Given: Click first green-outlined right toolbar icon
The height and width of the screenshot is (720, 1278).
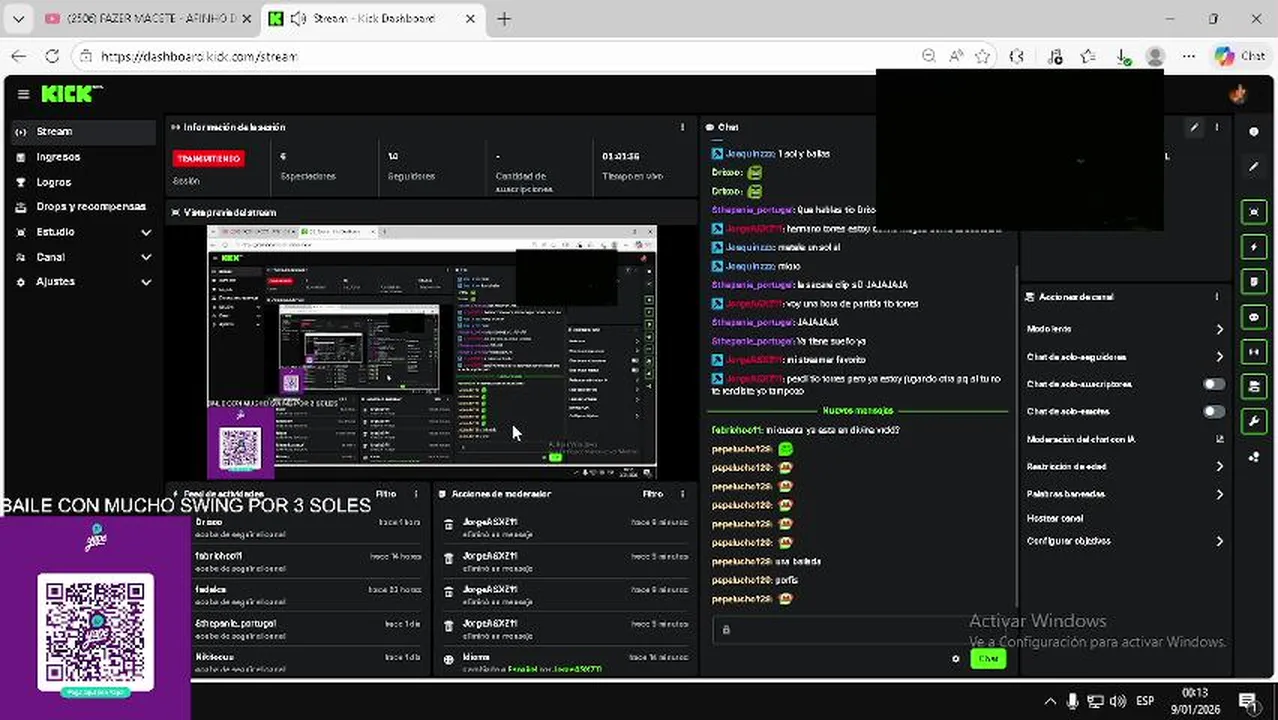Looking at the screenshot, I should [x=1254, y=211].
